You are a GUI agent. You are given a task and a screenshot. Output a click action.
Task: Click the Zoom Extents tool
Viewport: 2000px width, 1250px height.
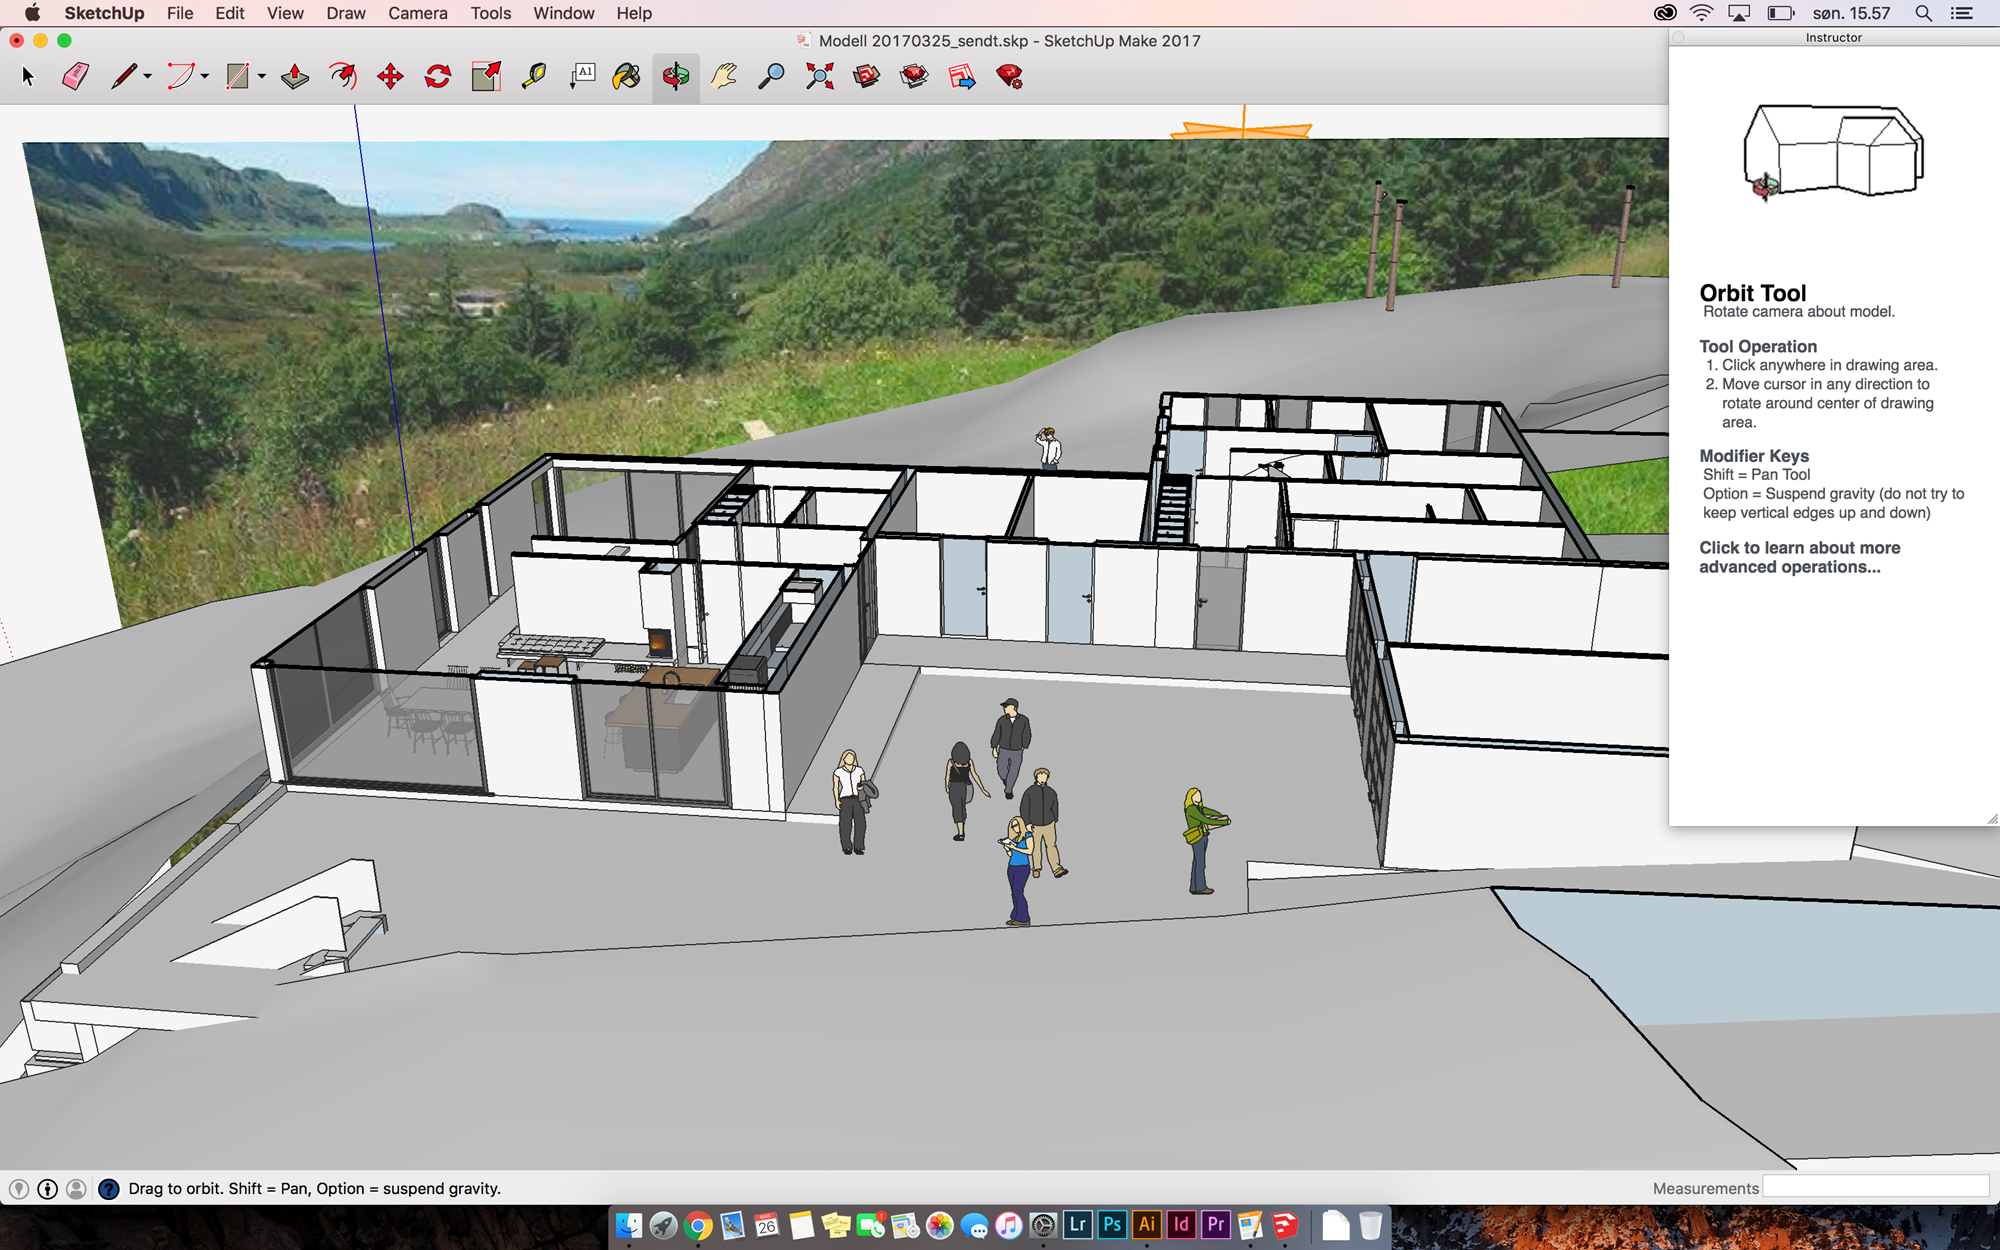[x=819, y=77]
